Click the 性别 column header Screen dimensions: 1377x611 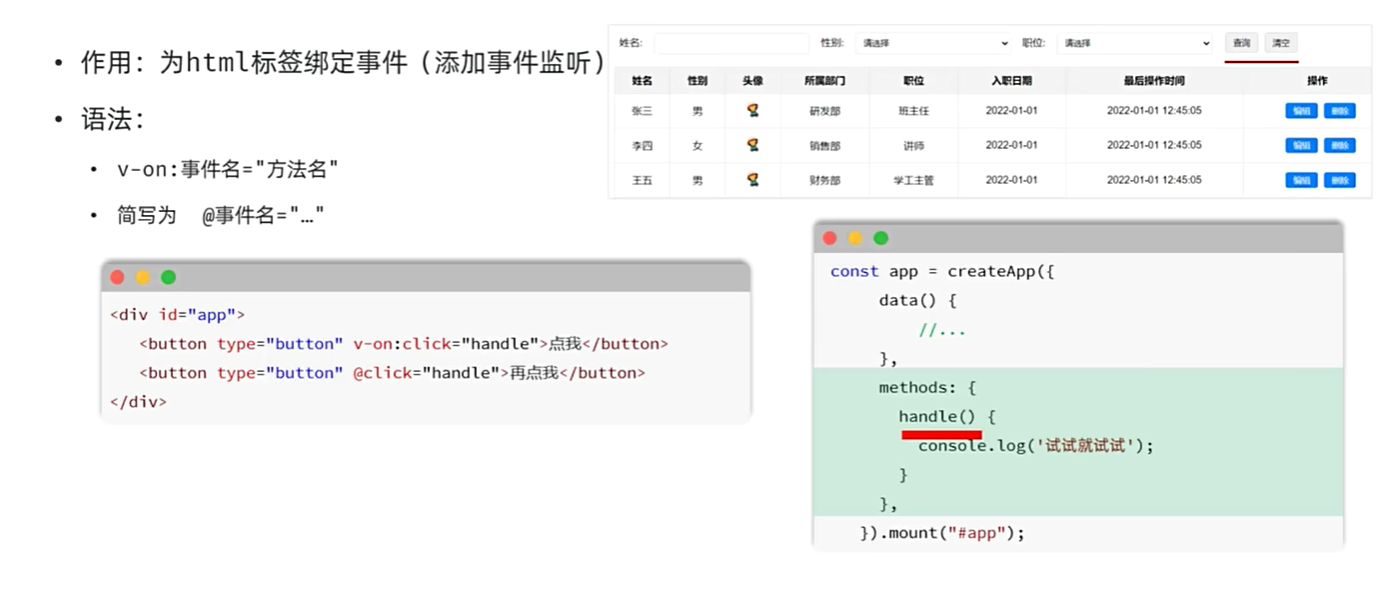697,81
